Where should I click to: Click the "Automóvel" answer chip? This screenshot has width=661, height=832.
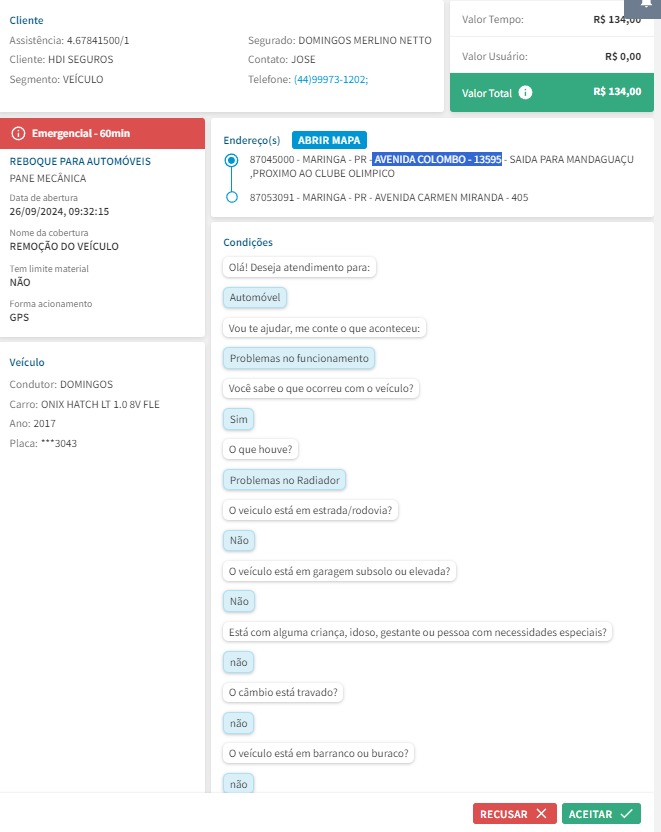(255, 298)
